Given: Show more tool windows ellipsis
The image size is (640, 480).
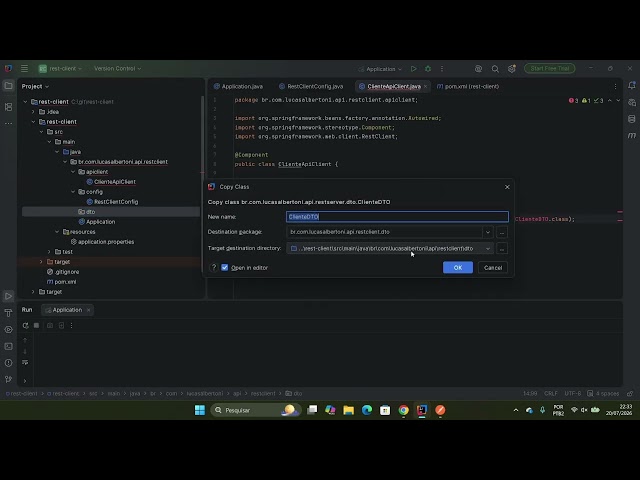Looking at the screenshot, I should 8,123.
